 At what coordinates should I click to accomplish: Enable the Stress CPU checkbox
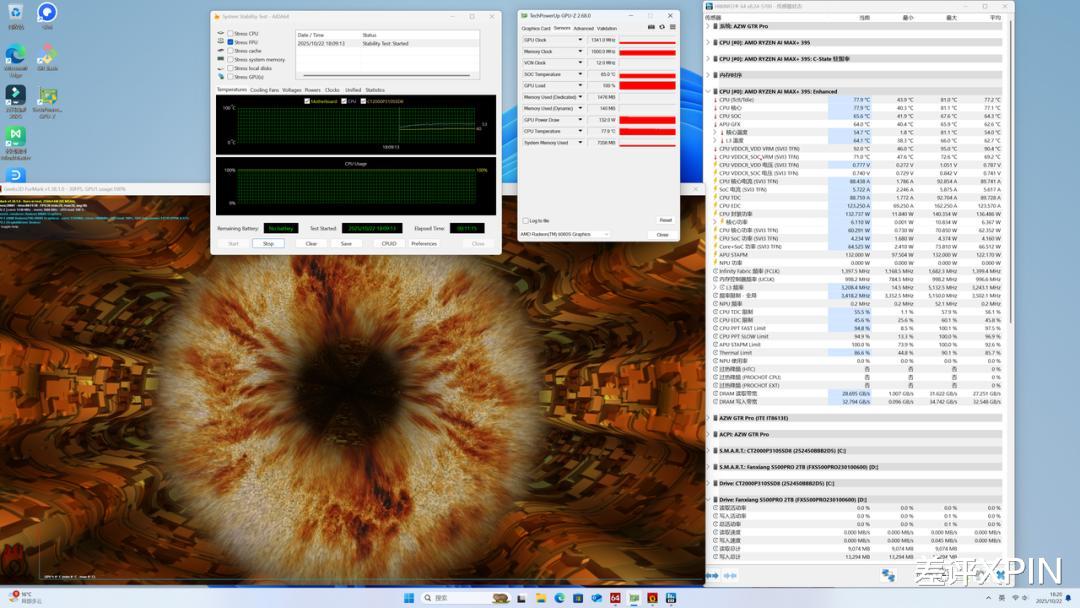coord(230,34)
